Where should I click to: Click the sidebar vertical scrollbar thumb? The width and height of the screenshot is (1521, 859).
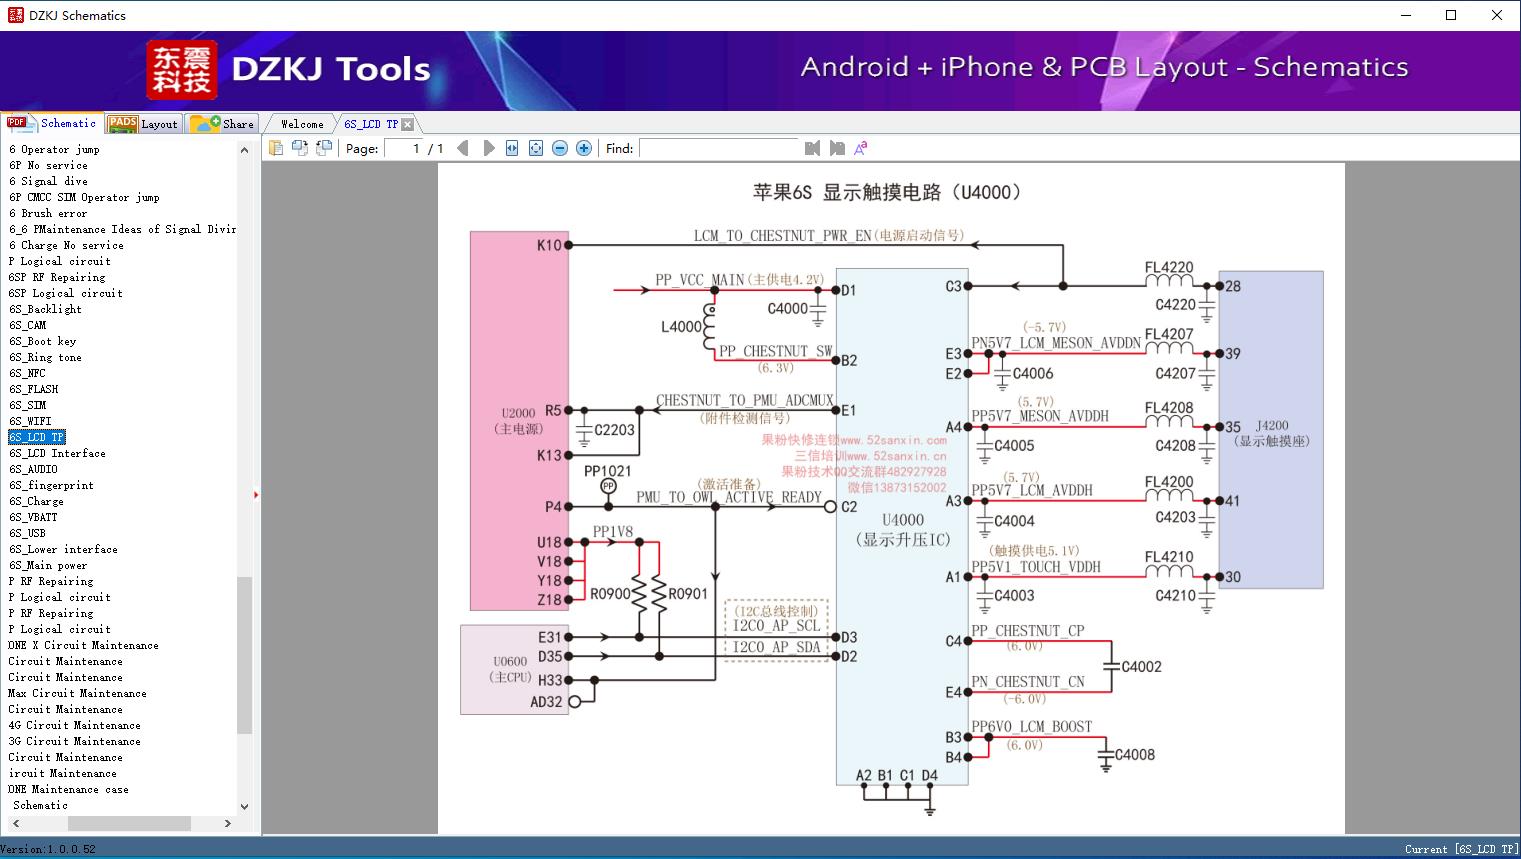tap(244, 655)
